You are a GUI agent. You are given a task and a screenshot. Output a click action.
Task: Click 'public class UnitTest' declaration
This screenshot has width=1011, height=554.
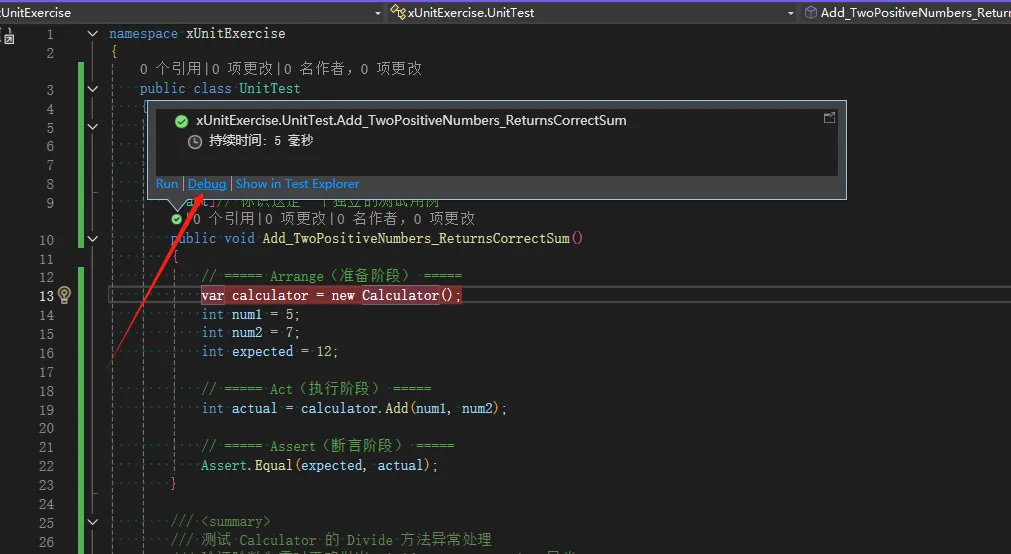coord(220,88)
